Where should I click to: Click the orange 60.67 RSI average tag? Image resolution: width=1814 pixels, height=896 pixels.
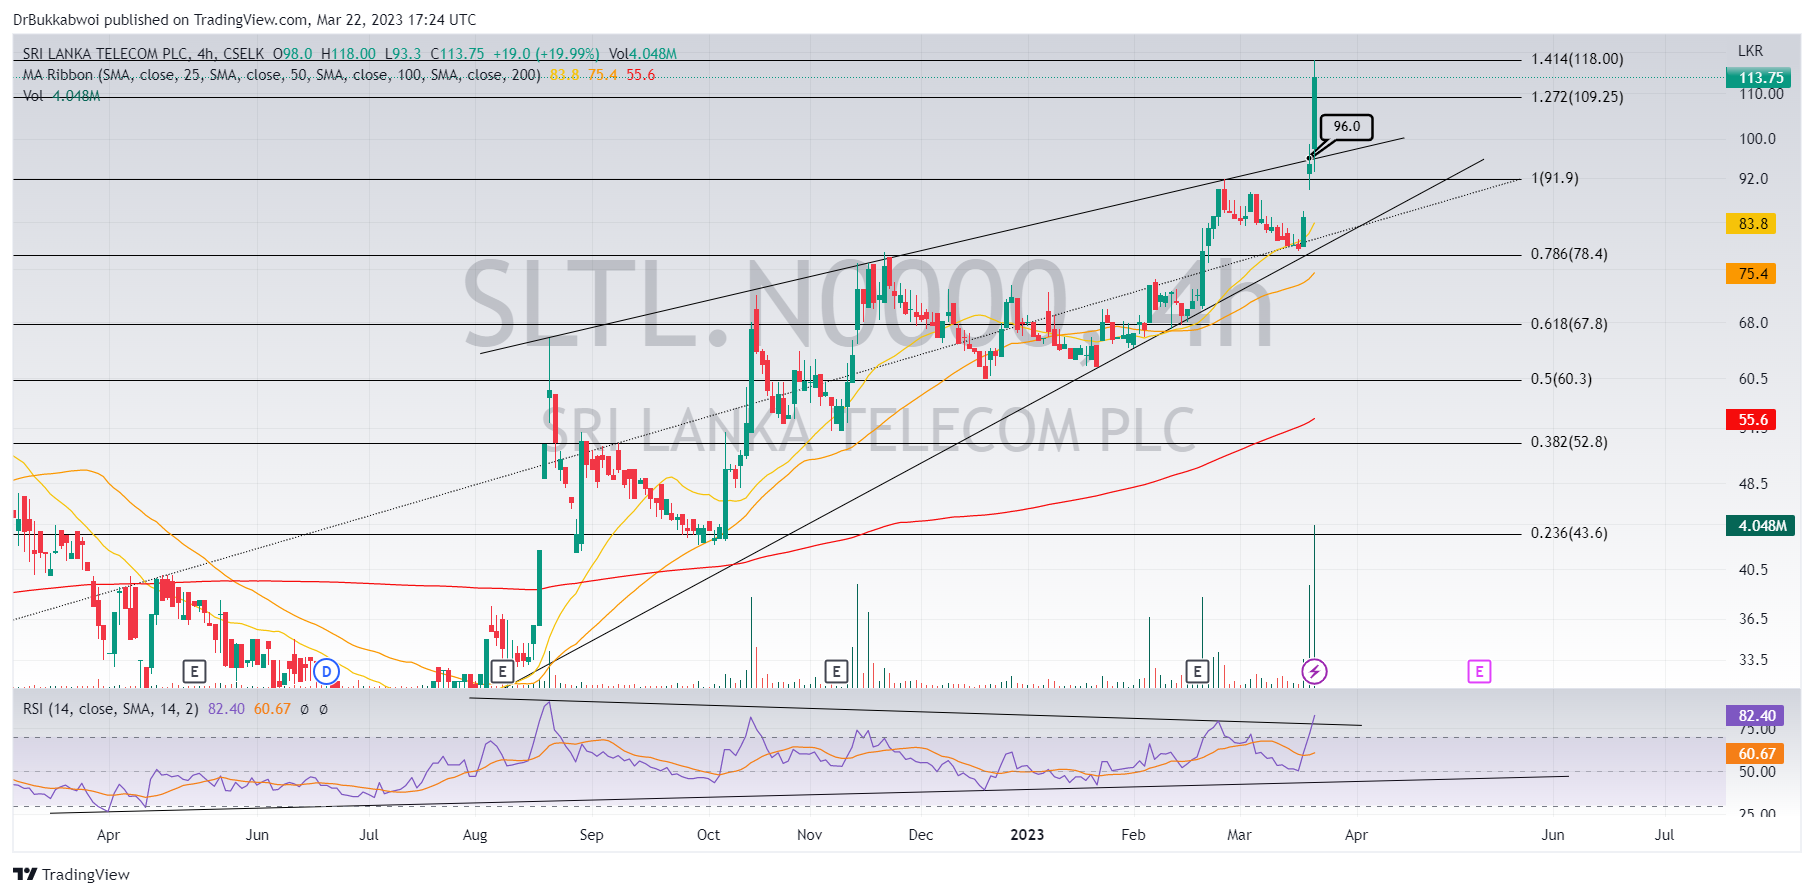[x=1756, y=753]
